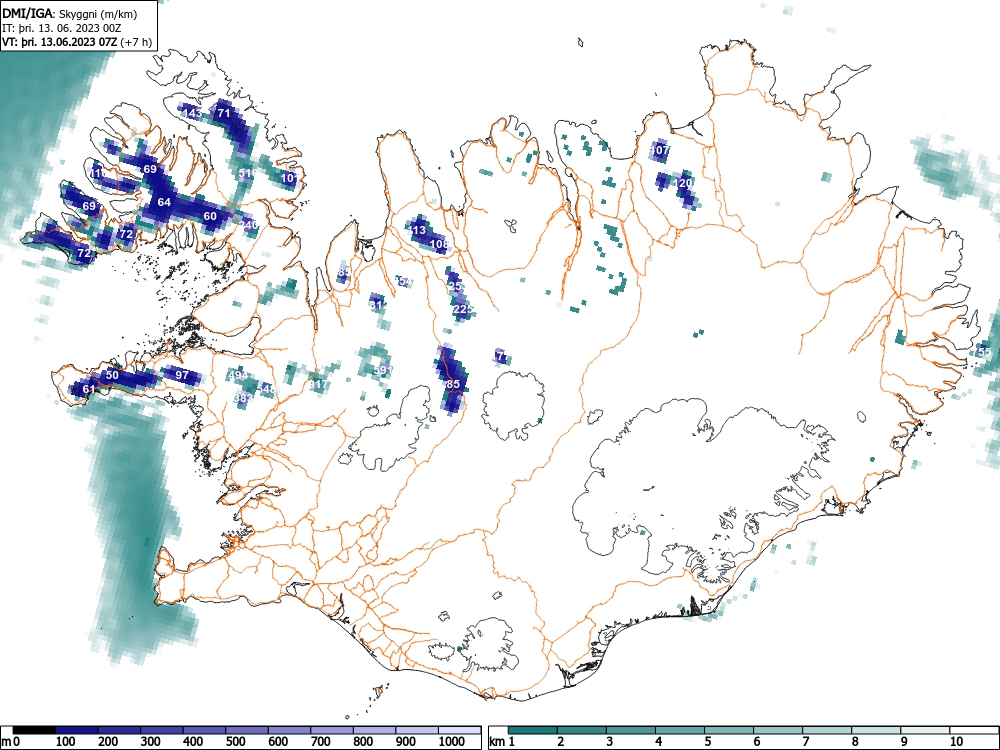Image resolution: width=1000 pixels, height=750 pixels.
Task: Click the "800" label on the metres scale
Action: click(364, 742)
